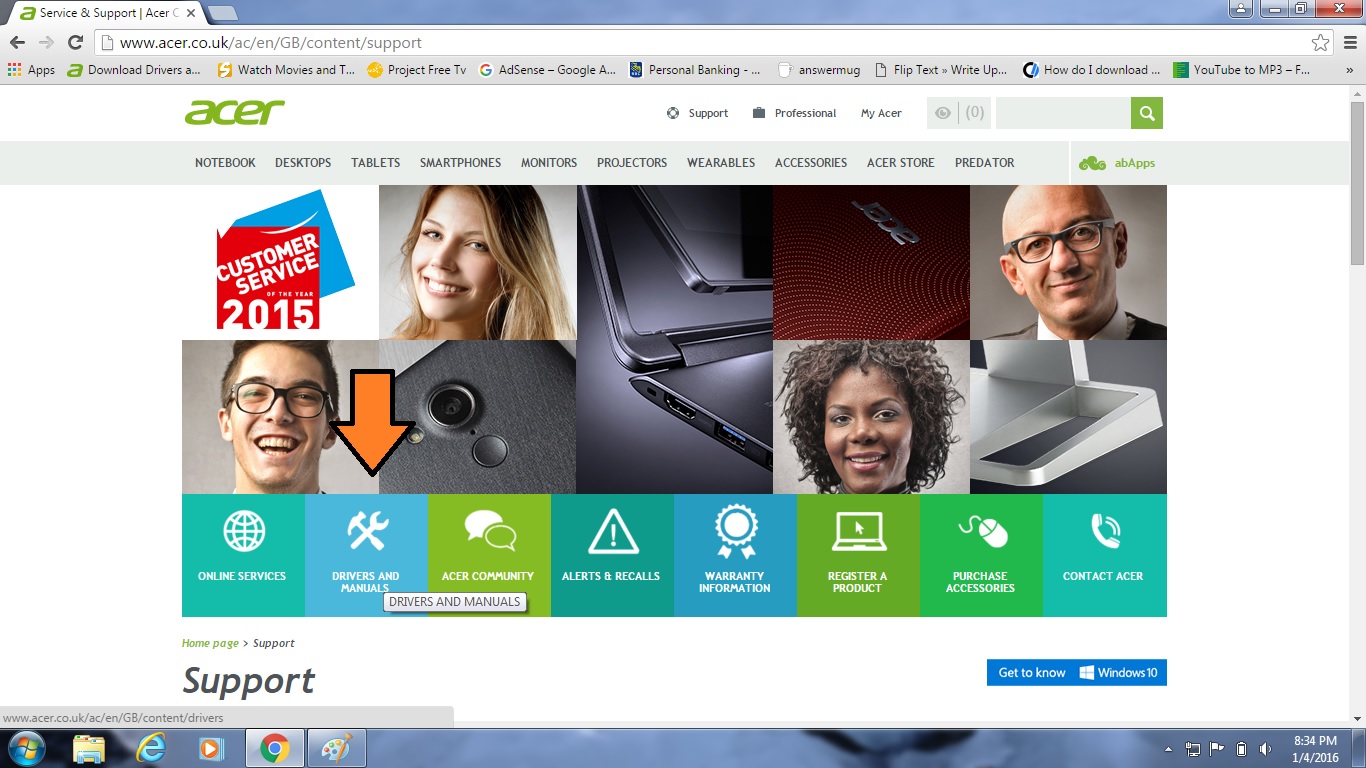Click the Home page breadcrumb link
The image size is (1366, 768).
[x=210, y=643]
